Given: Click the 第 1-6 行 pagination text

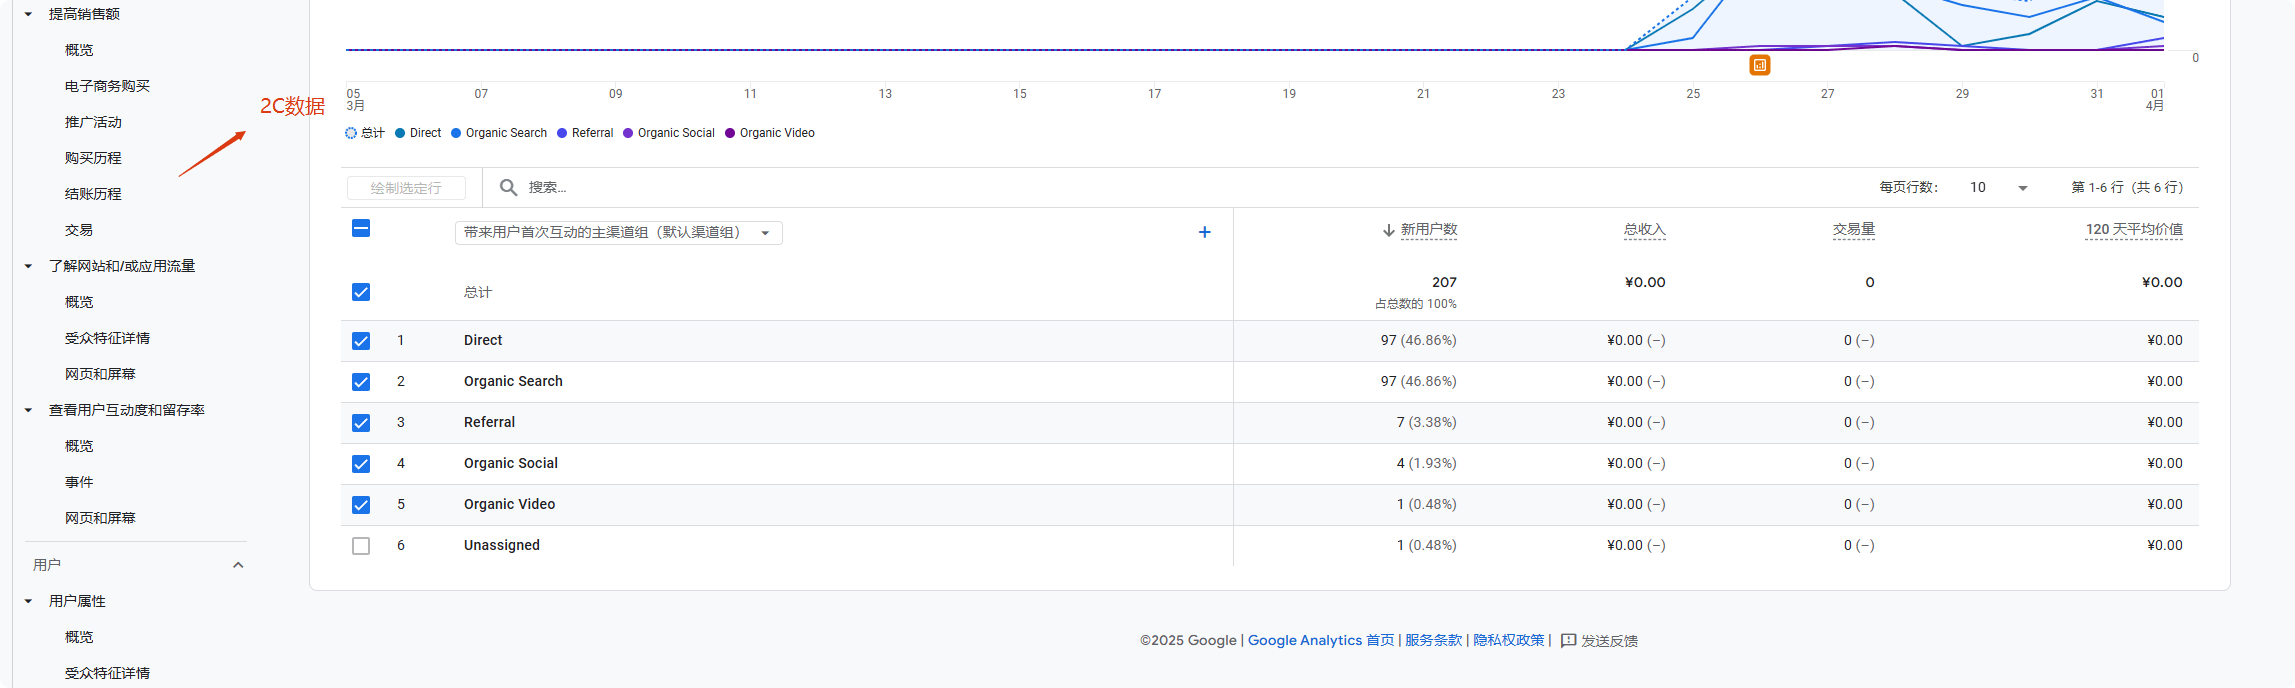Looking at the screenshot, I should click(2127, 188).
